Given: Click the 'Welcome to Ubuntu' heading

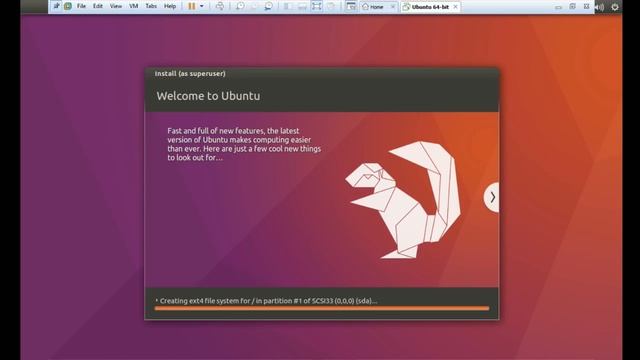Looking at the screenshot, I should point(208,96).
